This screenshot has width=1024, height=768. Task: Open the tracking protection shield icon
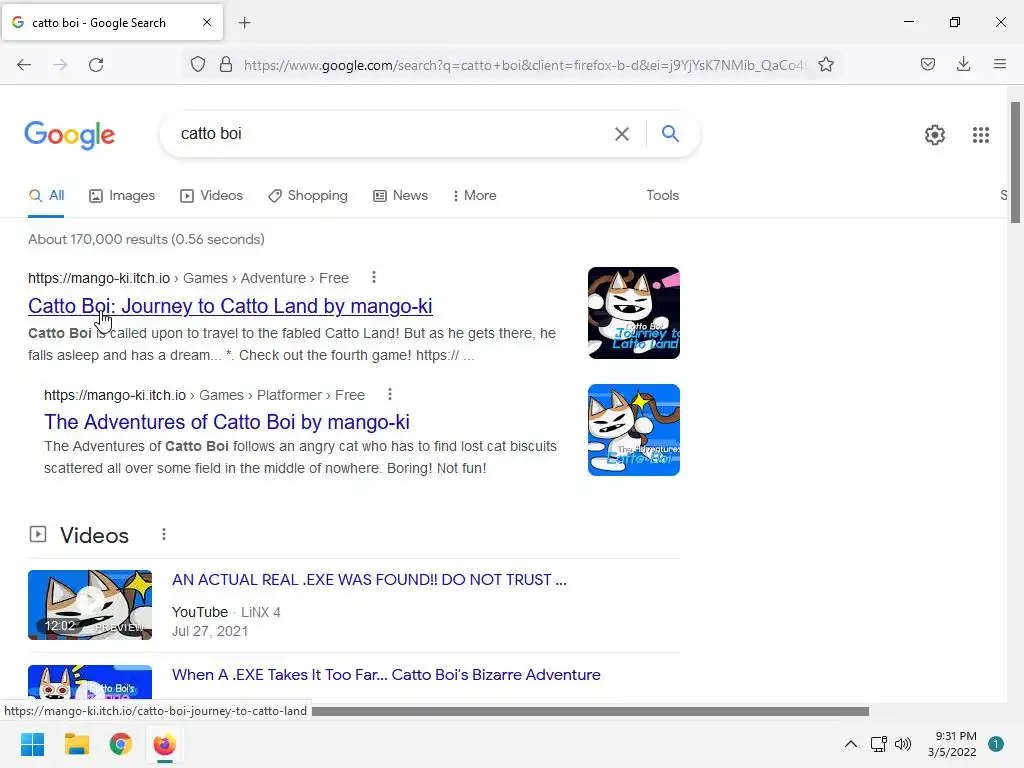198,65
